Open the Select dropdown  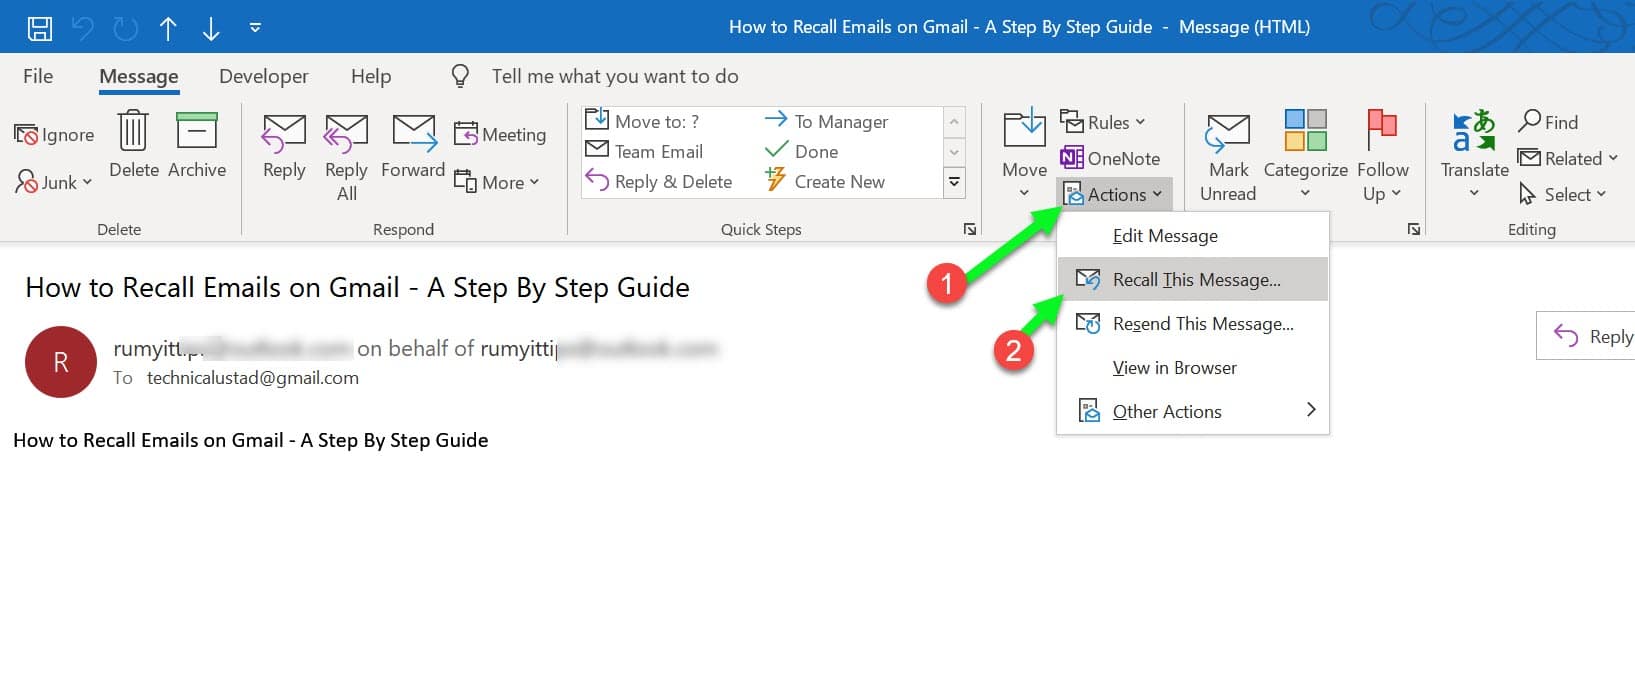1562,194
